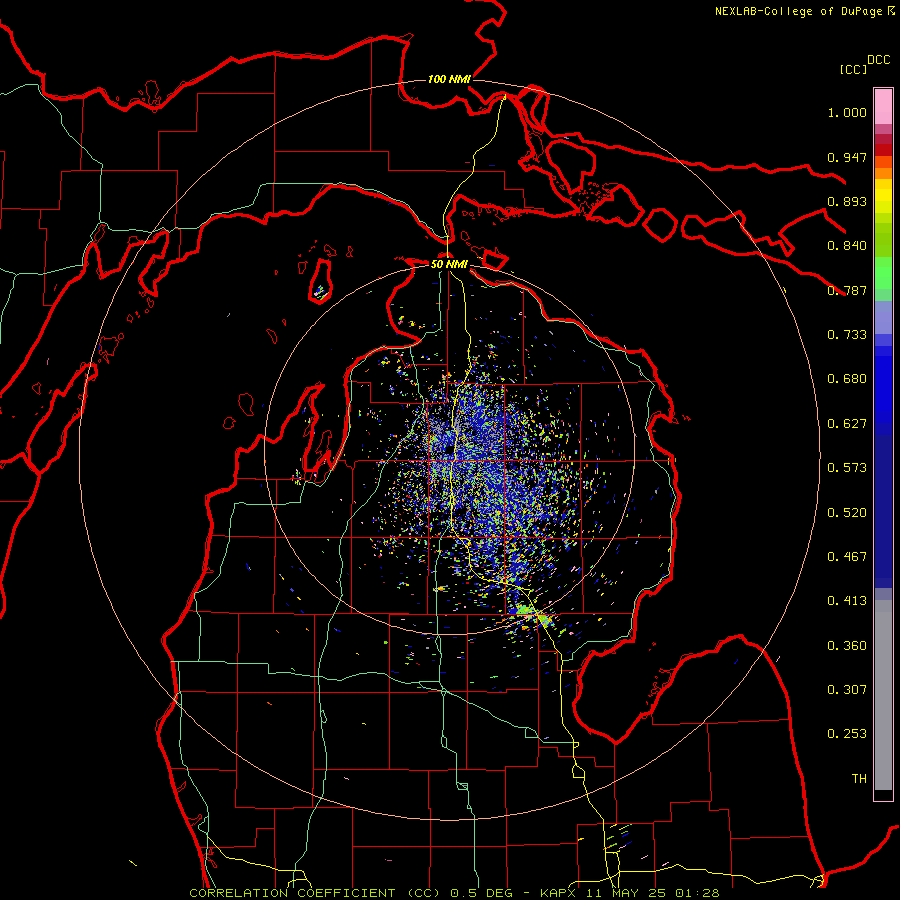
Task: Click the TH threshold label on the legend
Action: click(859, 779)
